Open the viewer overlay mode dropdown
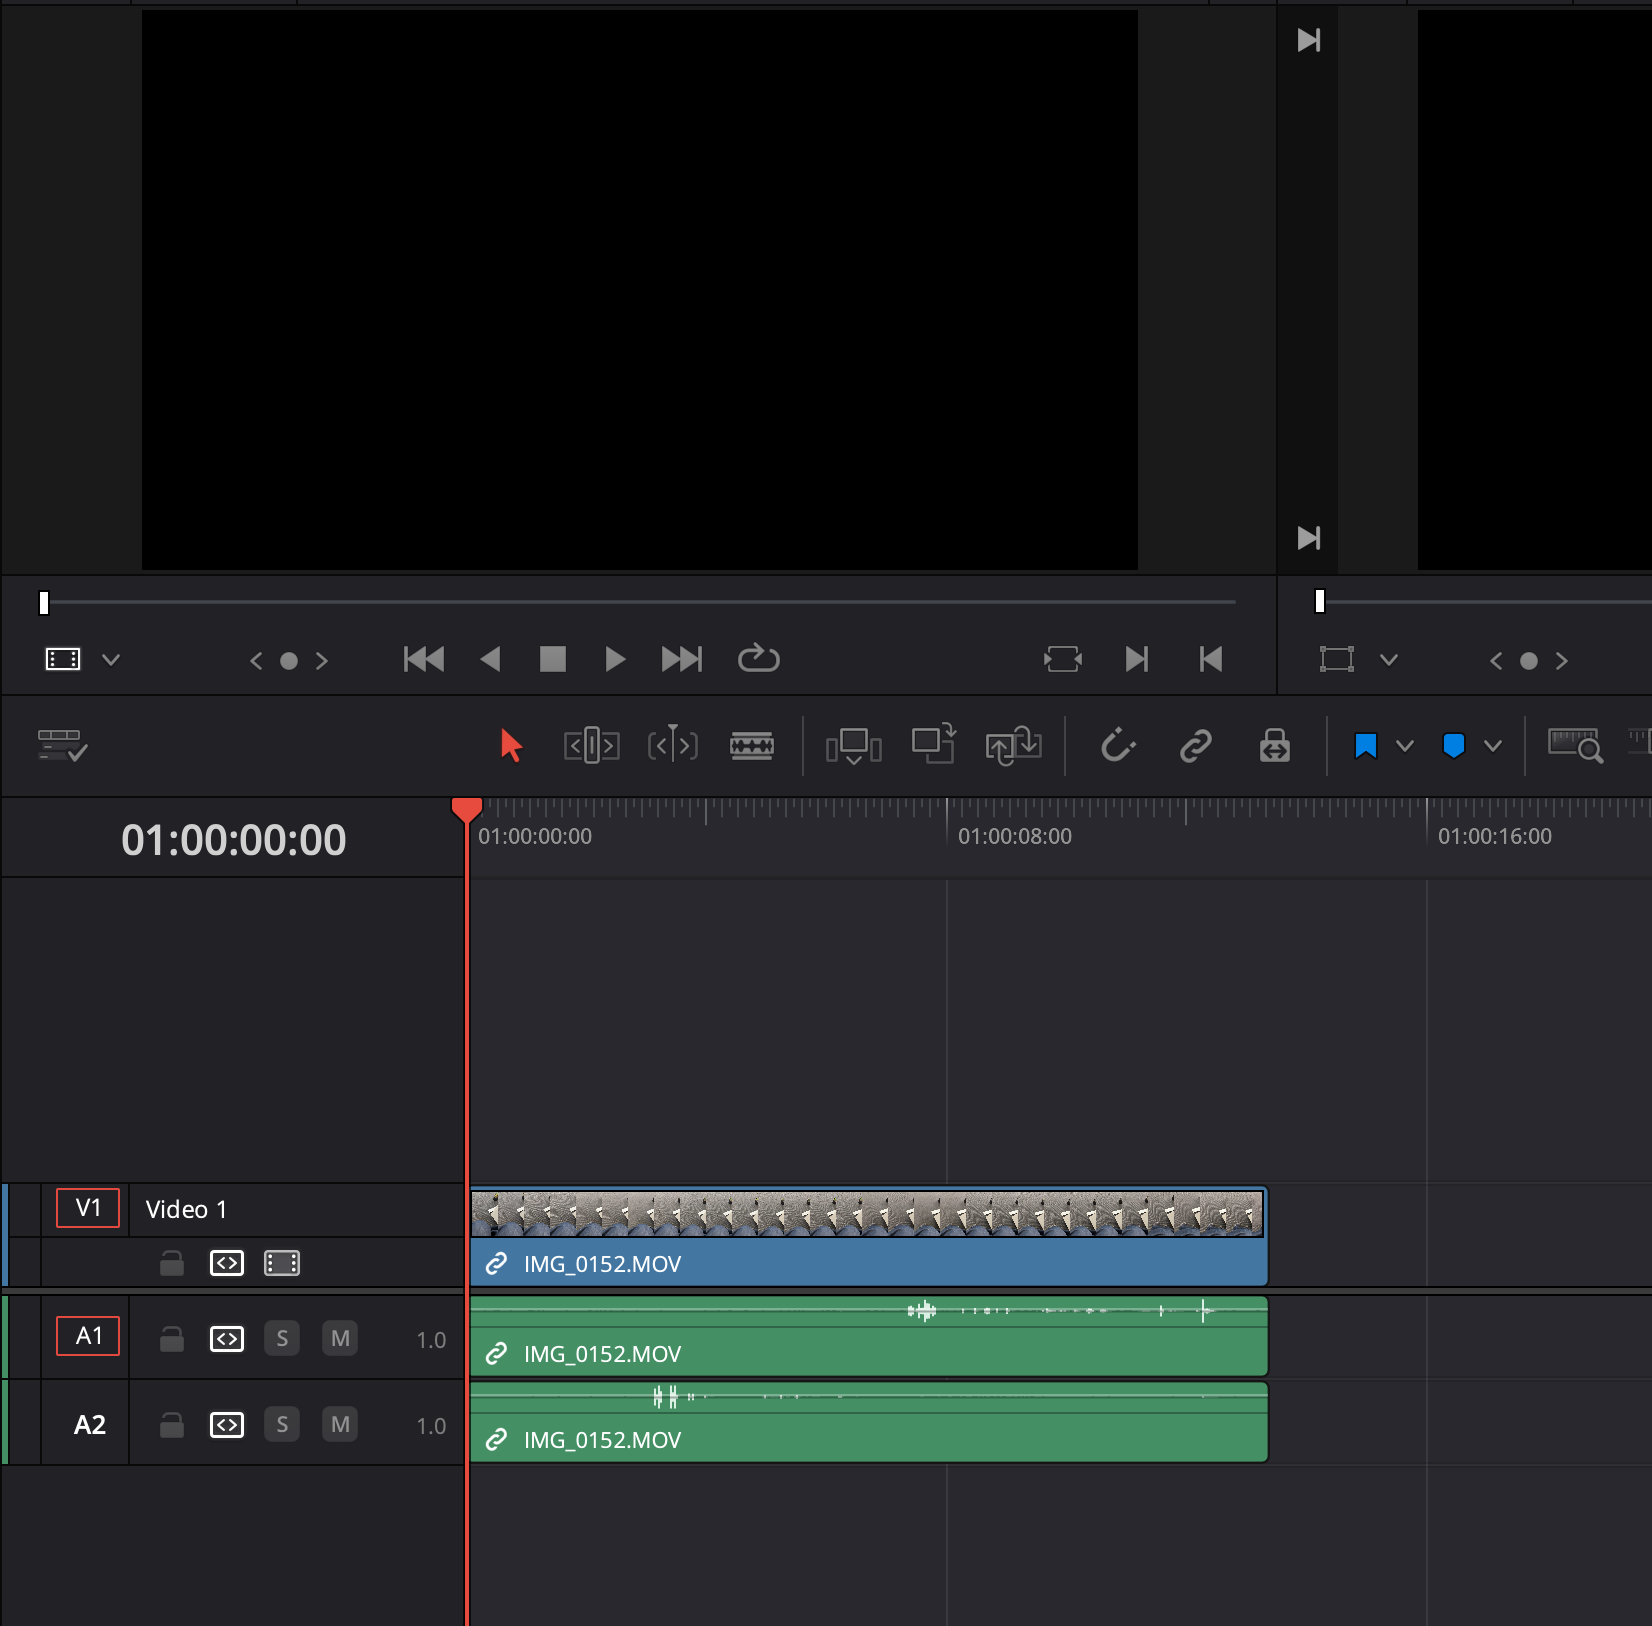 111,660
